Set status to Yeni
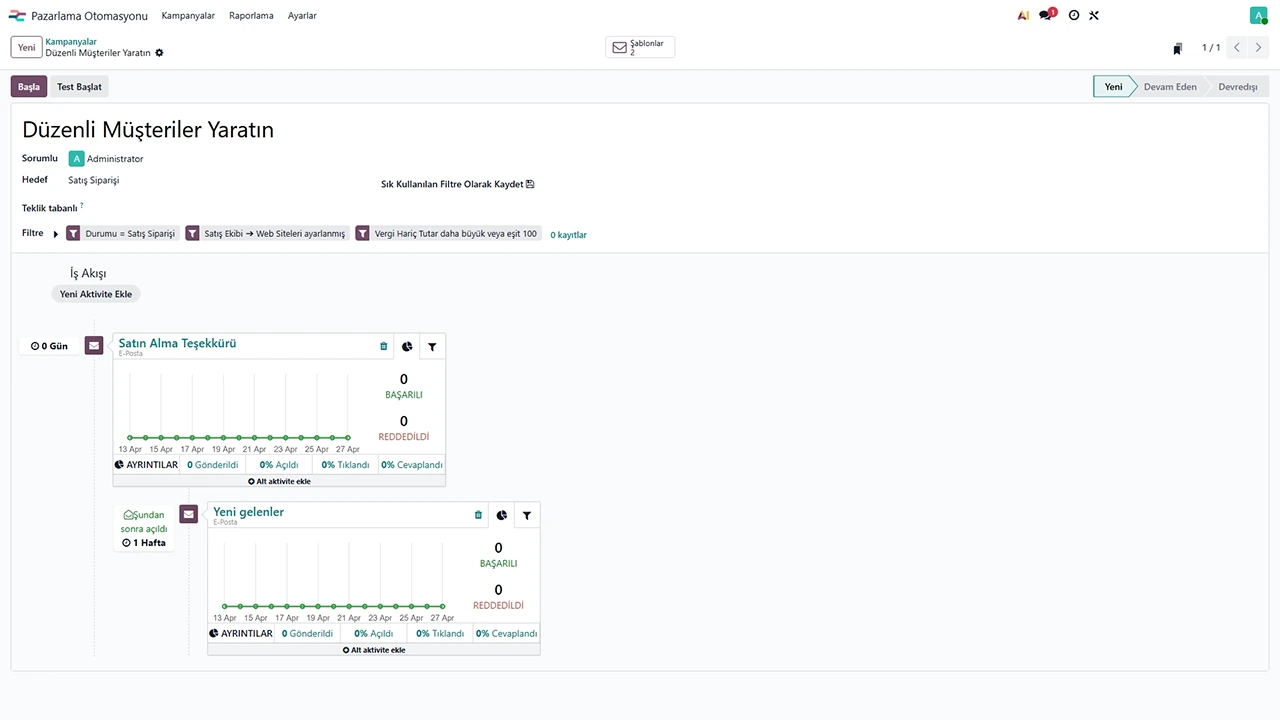Image resolution: width=1280 pixels, height=720 pixels. point(1113,87)
